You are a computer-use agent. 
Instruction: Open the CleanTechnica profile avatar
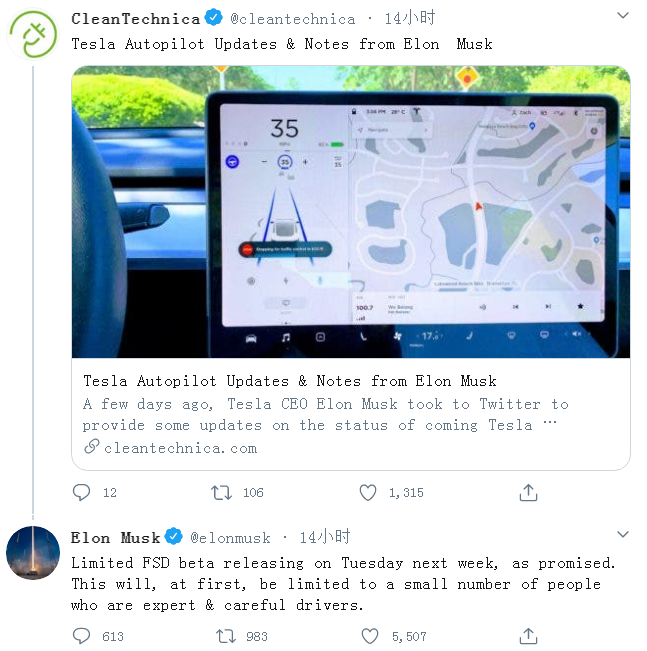click(x=33, y=35)
